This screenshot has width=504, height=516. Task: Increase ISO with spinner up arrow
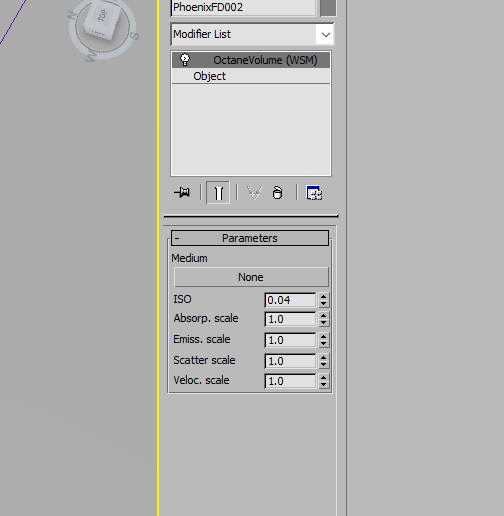tap(323, 296)
